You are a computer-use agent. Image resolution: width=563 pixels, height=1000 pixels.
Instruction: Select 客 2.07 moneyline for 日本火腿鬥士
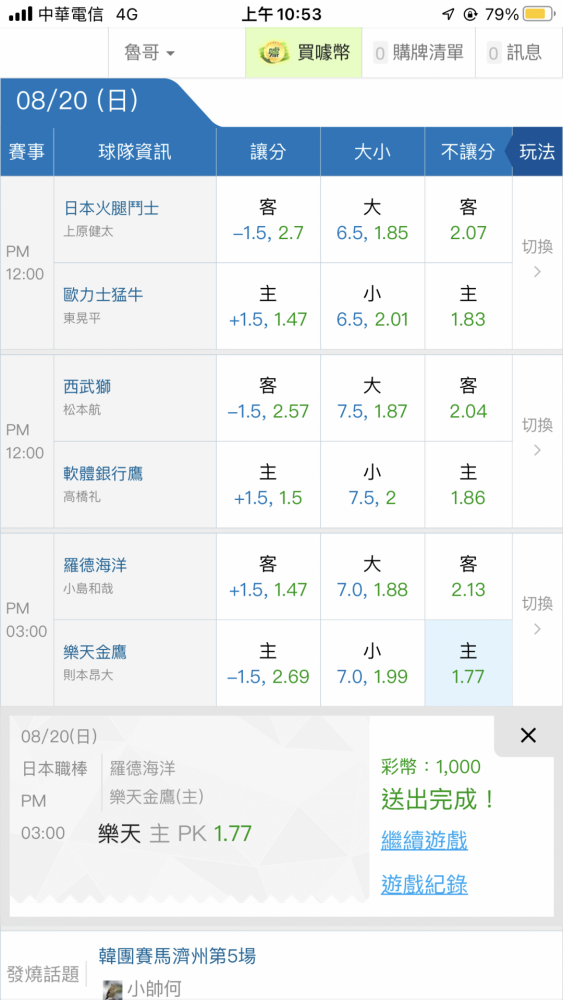click(x=468, y=219)
